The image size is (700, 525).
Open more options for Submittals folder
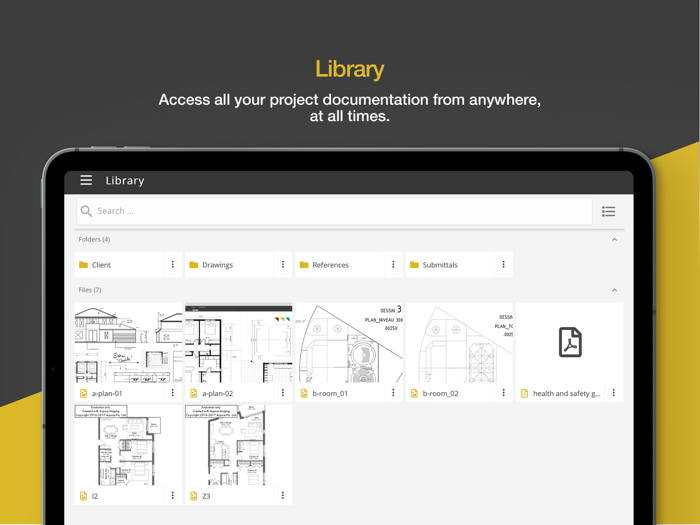click(504, 264)
